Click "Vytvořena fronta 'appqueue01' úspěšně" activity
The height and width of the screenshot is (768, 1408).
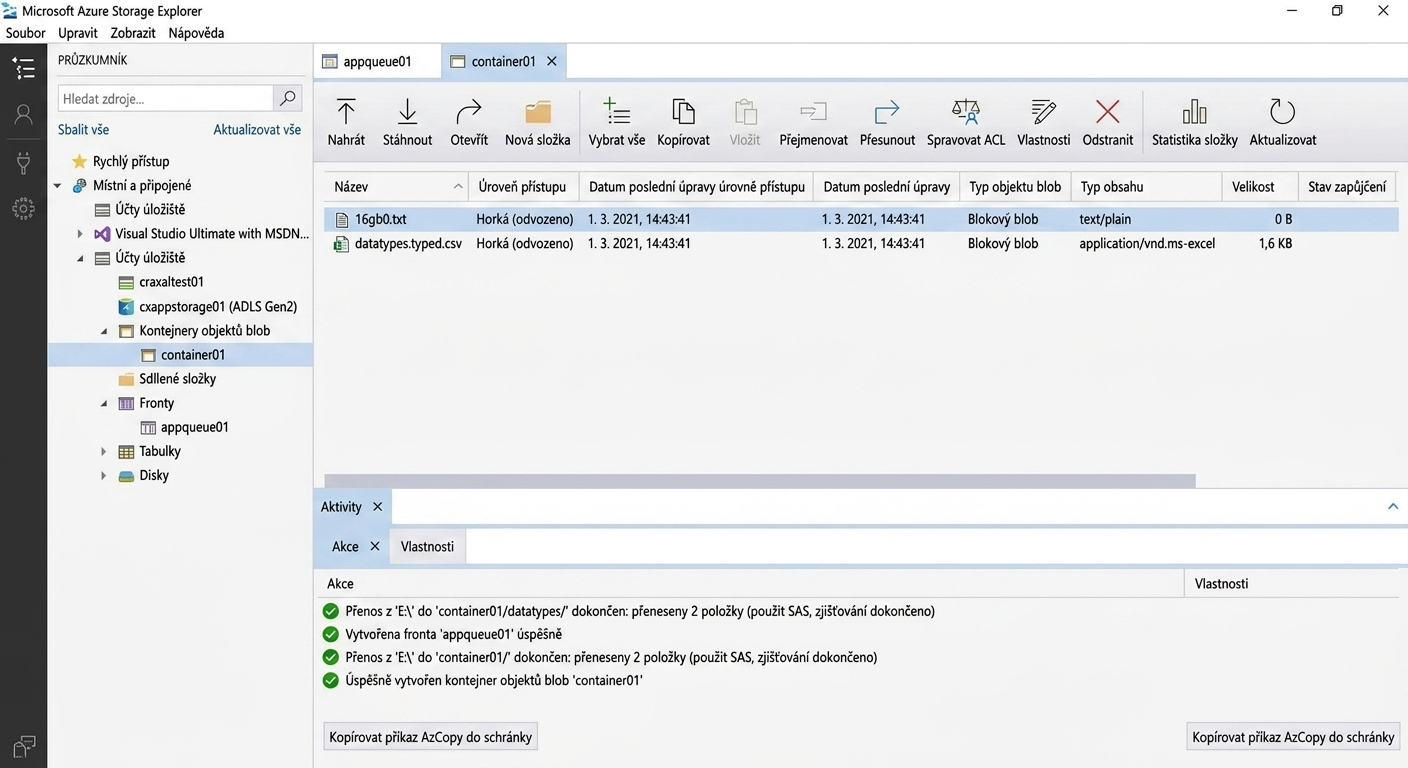[x=453, y=634]
